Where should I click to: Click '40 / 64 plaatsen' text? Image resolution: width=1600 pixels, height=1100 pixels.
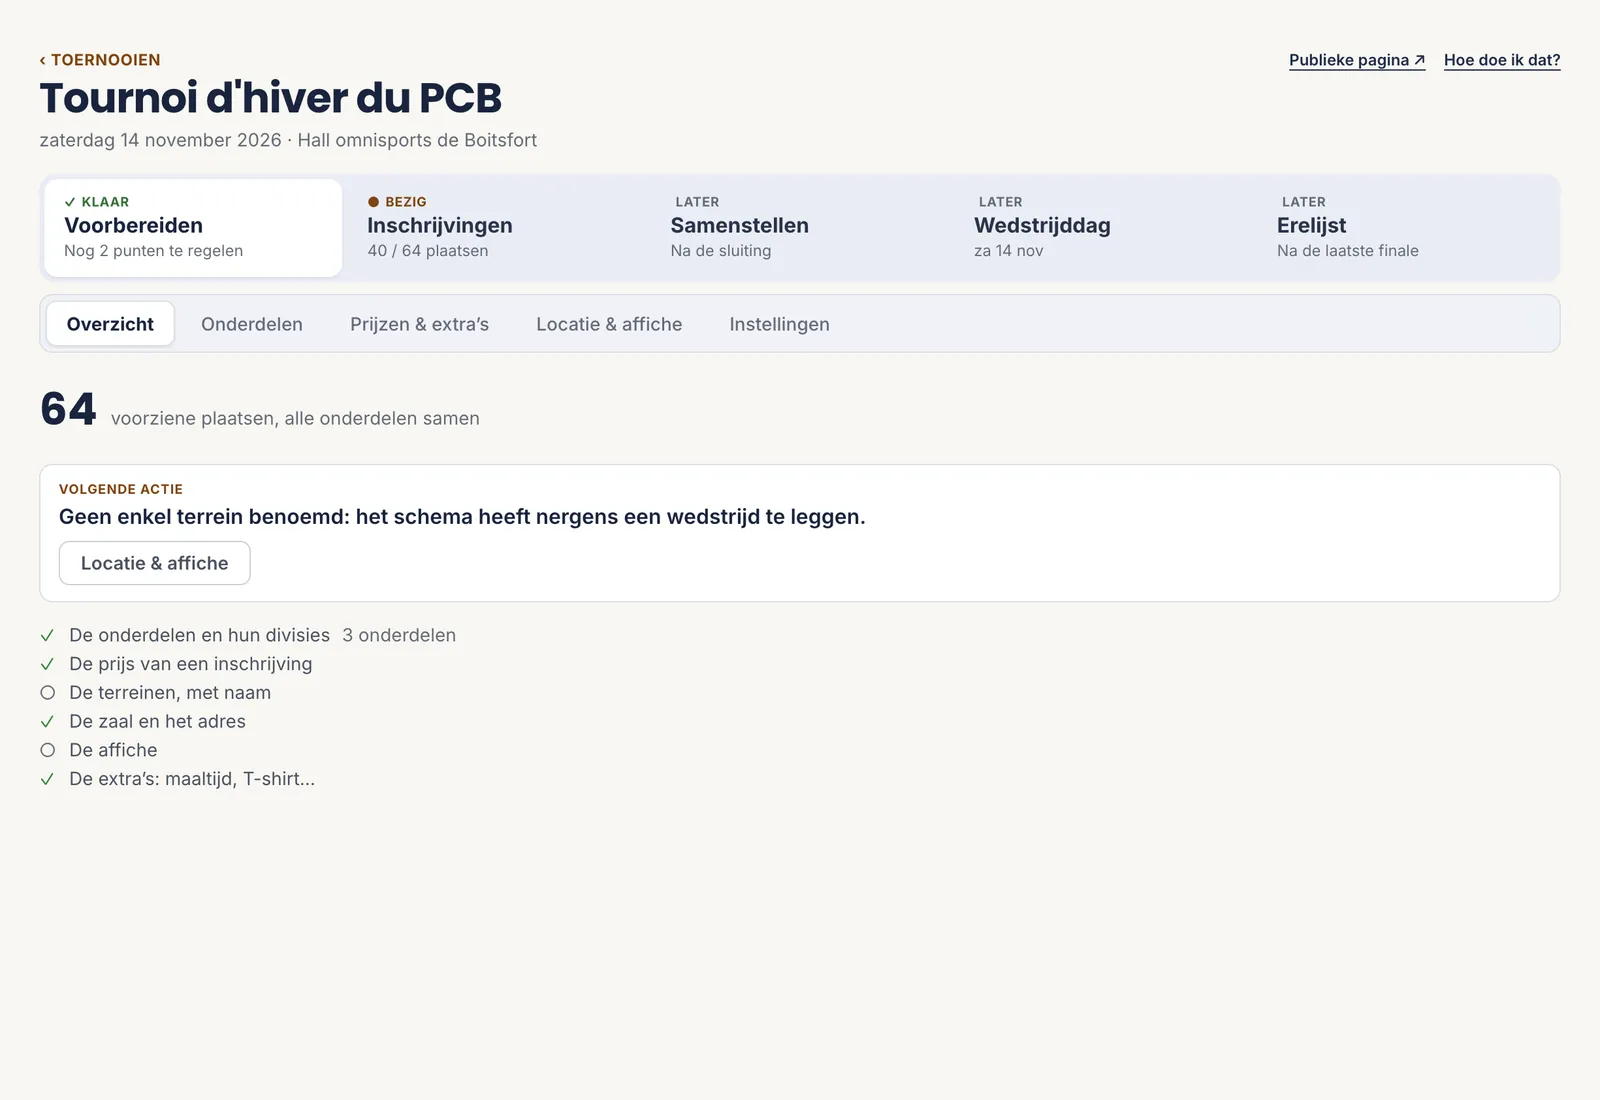coord(428,251)
